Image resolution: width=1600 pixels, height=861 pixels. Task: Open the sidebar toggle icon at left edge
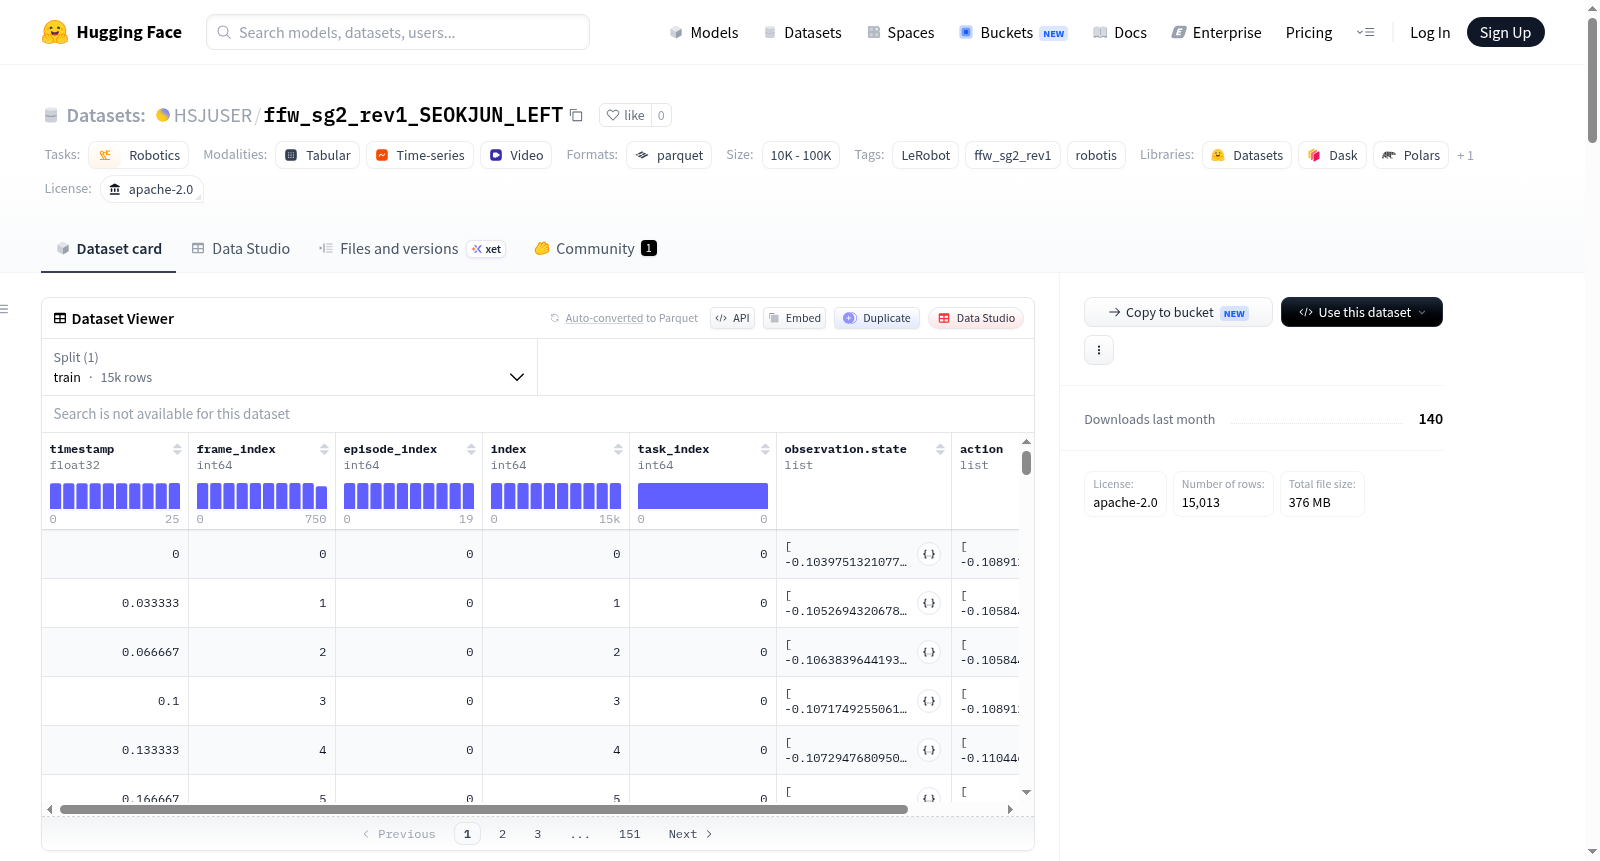(x=4, y=309)
